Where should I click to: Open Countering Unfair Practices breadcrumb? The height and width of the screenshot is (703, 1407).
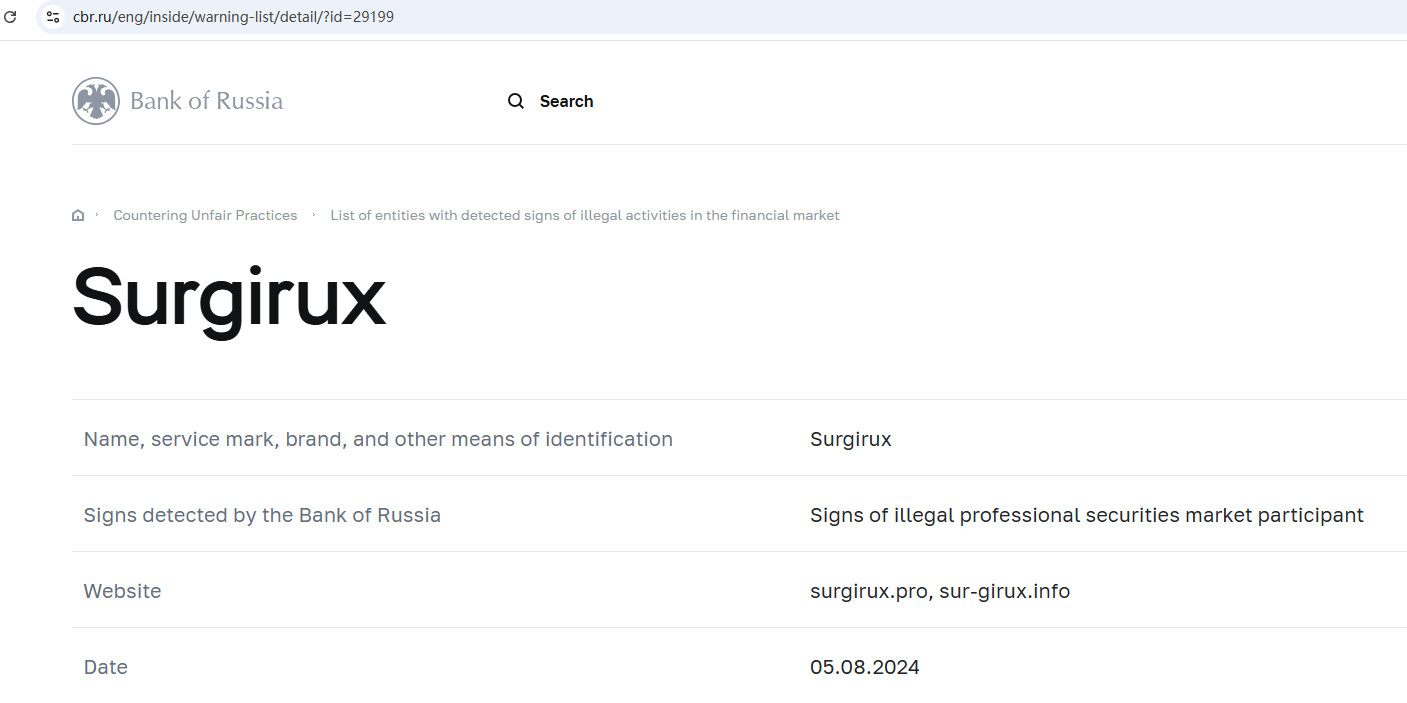[205, 215]
